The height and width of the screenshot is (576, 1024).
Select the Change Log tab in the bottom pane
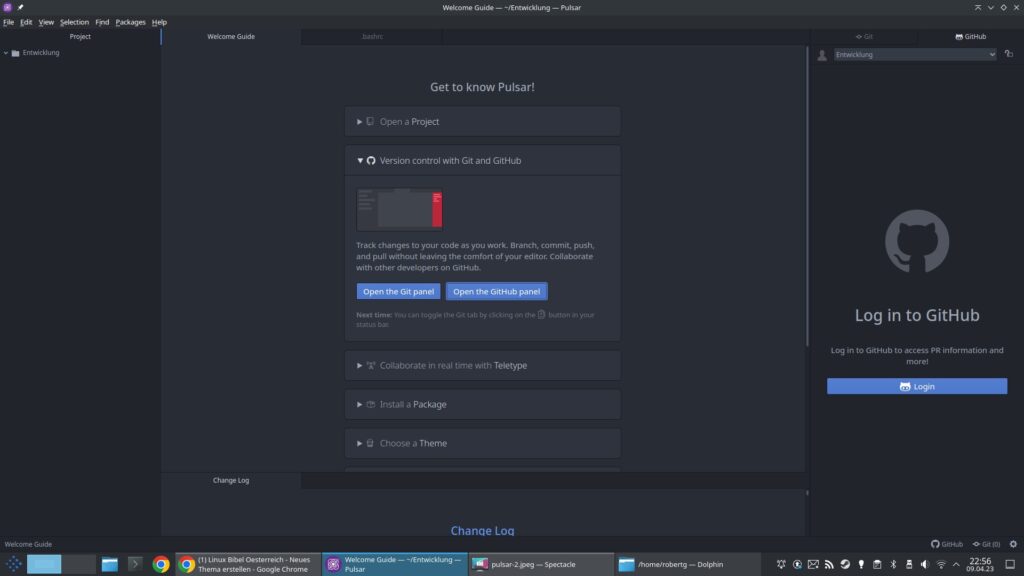tap(231, 481)
